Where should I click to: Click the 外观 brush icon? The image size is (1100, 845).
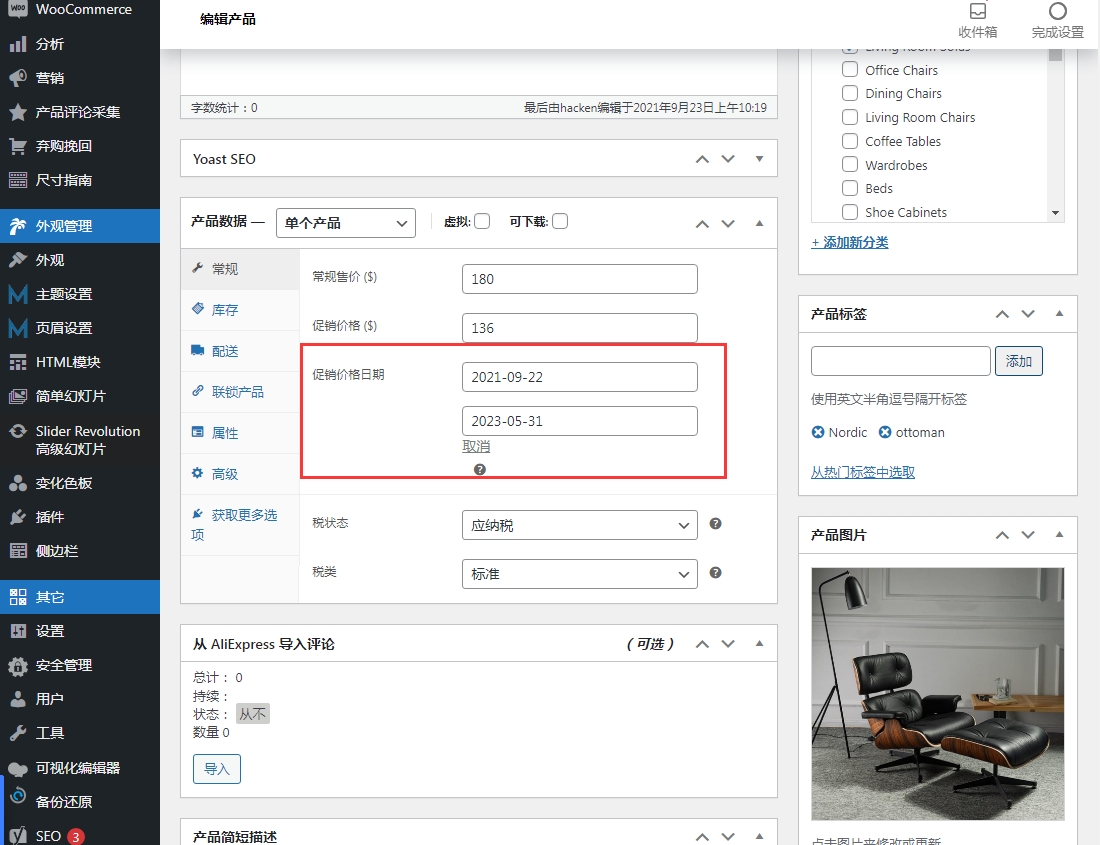[x=18, y=260]
